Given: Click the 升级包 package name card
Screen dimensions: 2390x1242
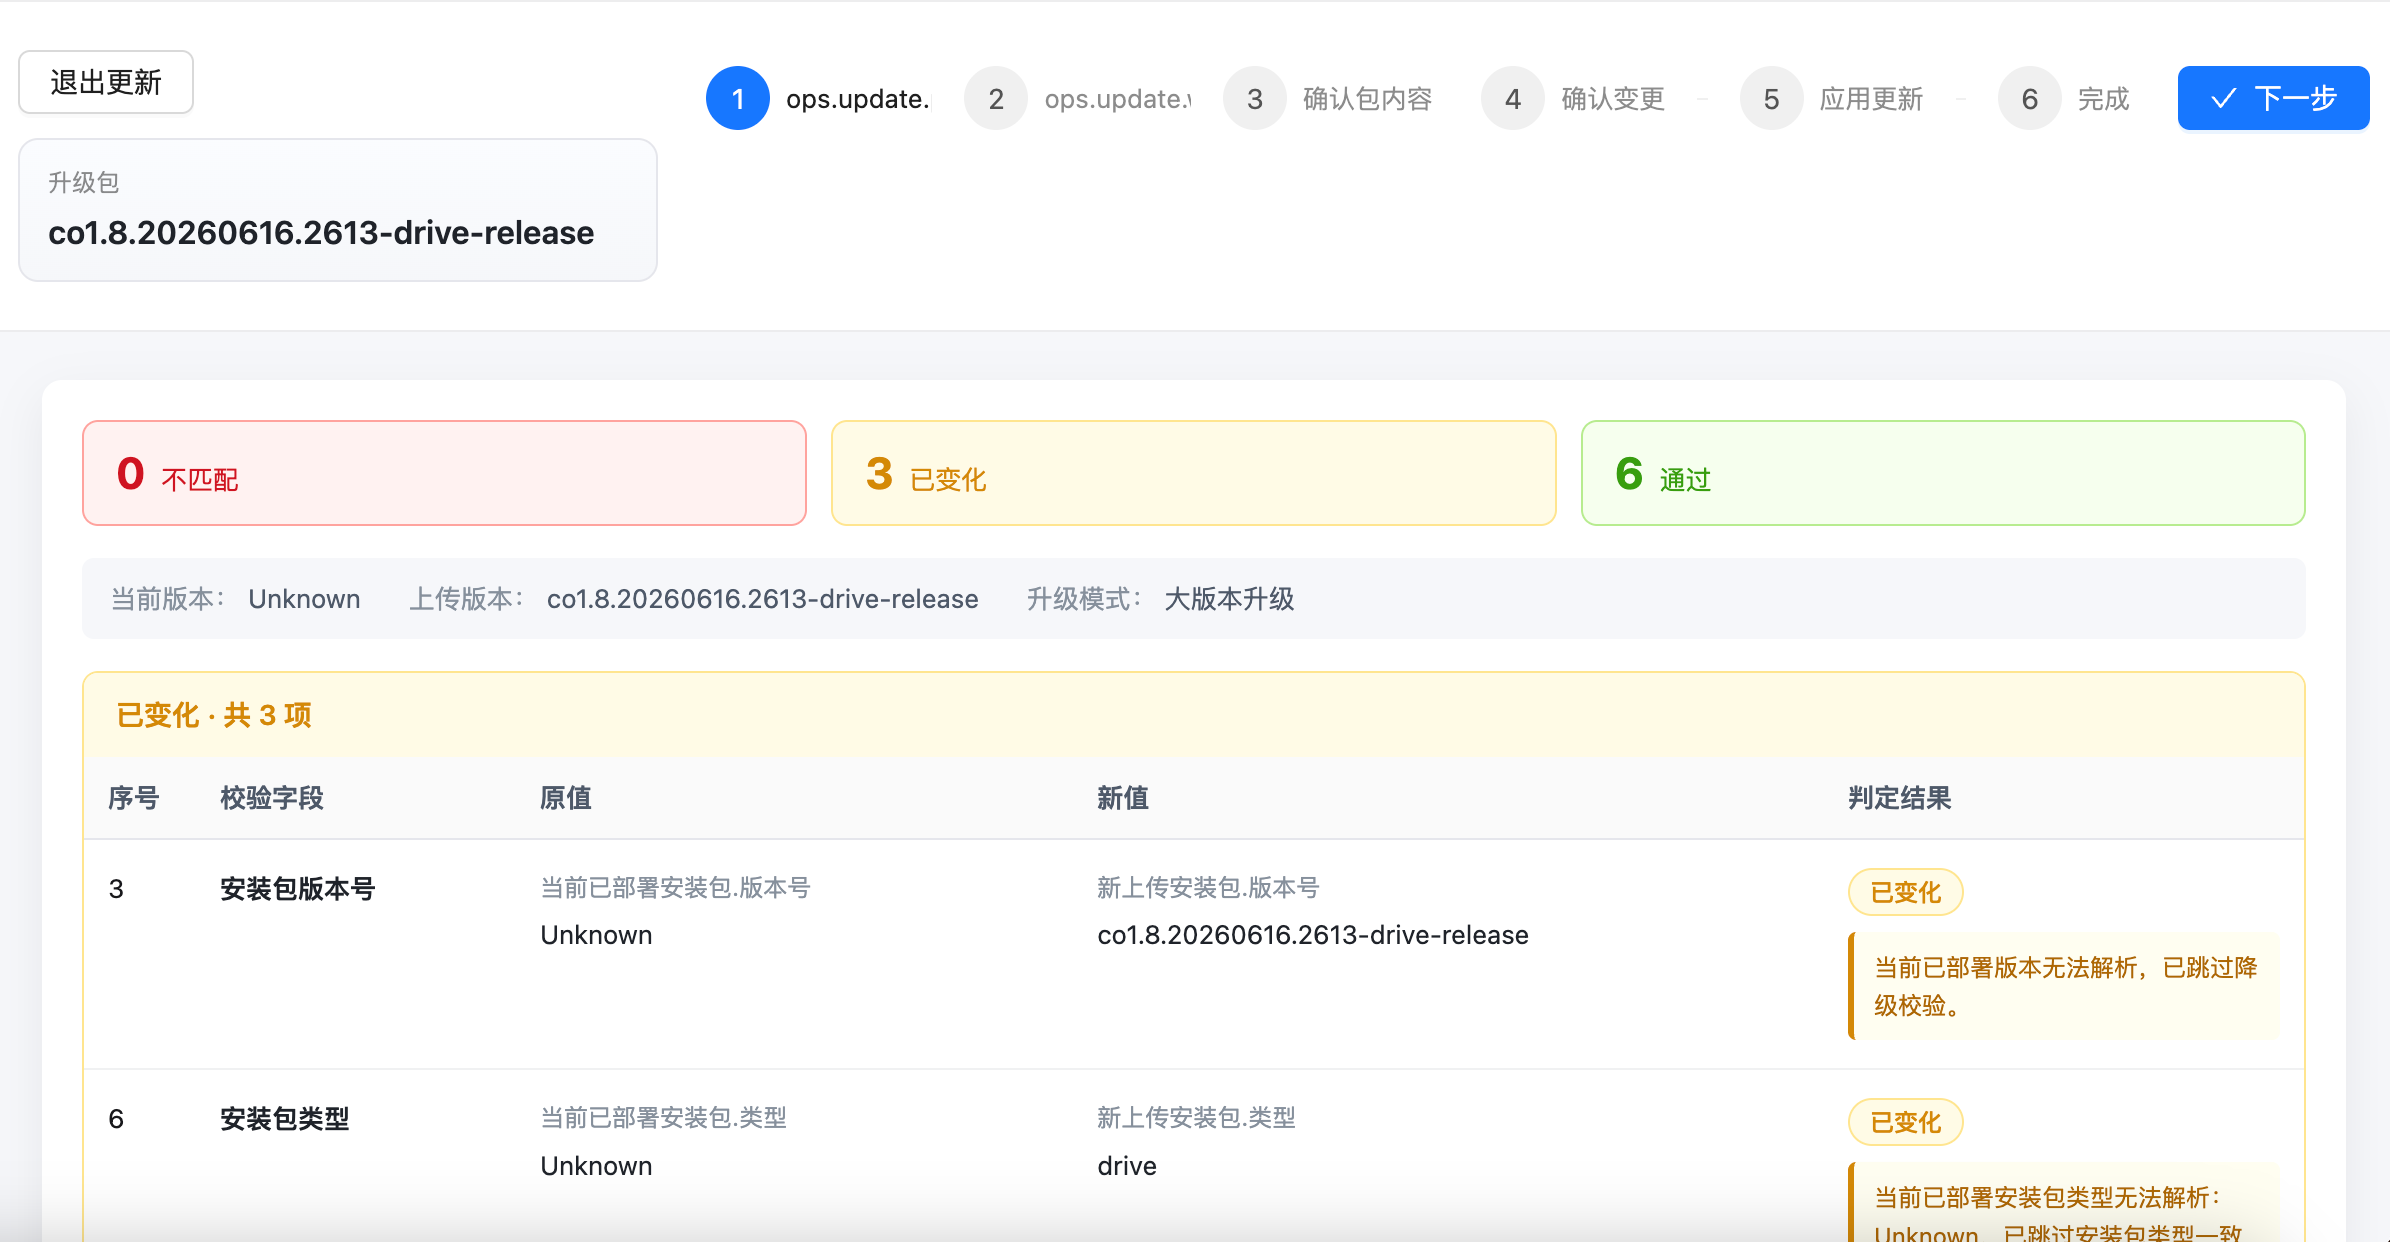Looking at the screenshot, I should [x=338, y=210].
